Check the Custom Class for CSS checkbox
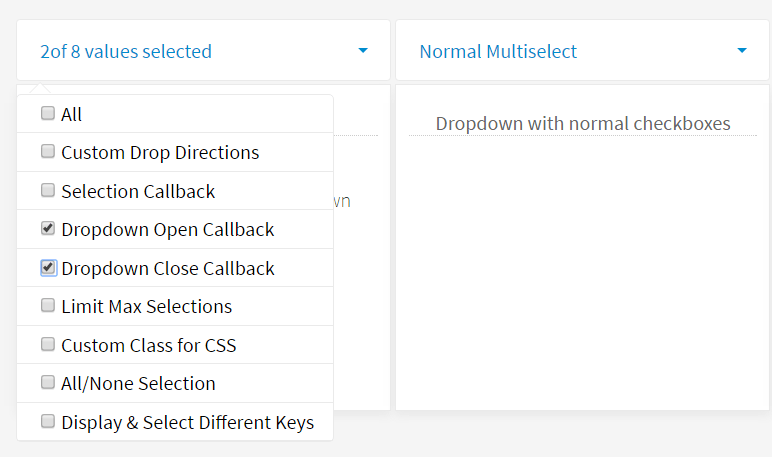 tap(48, 345)
